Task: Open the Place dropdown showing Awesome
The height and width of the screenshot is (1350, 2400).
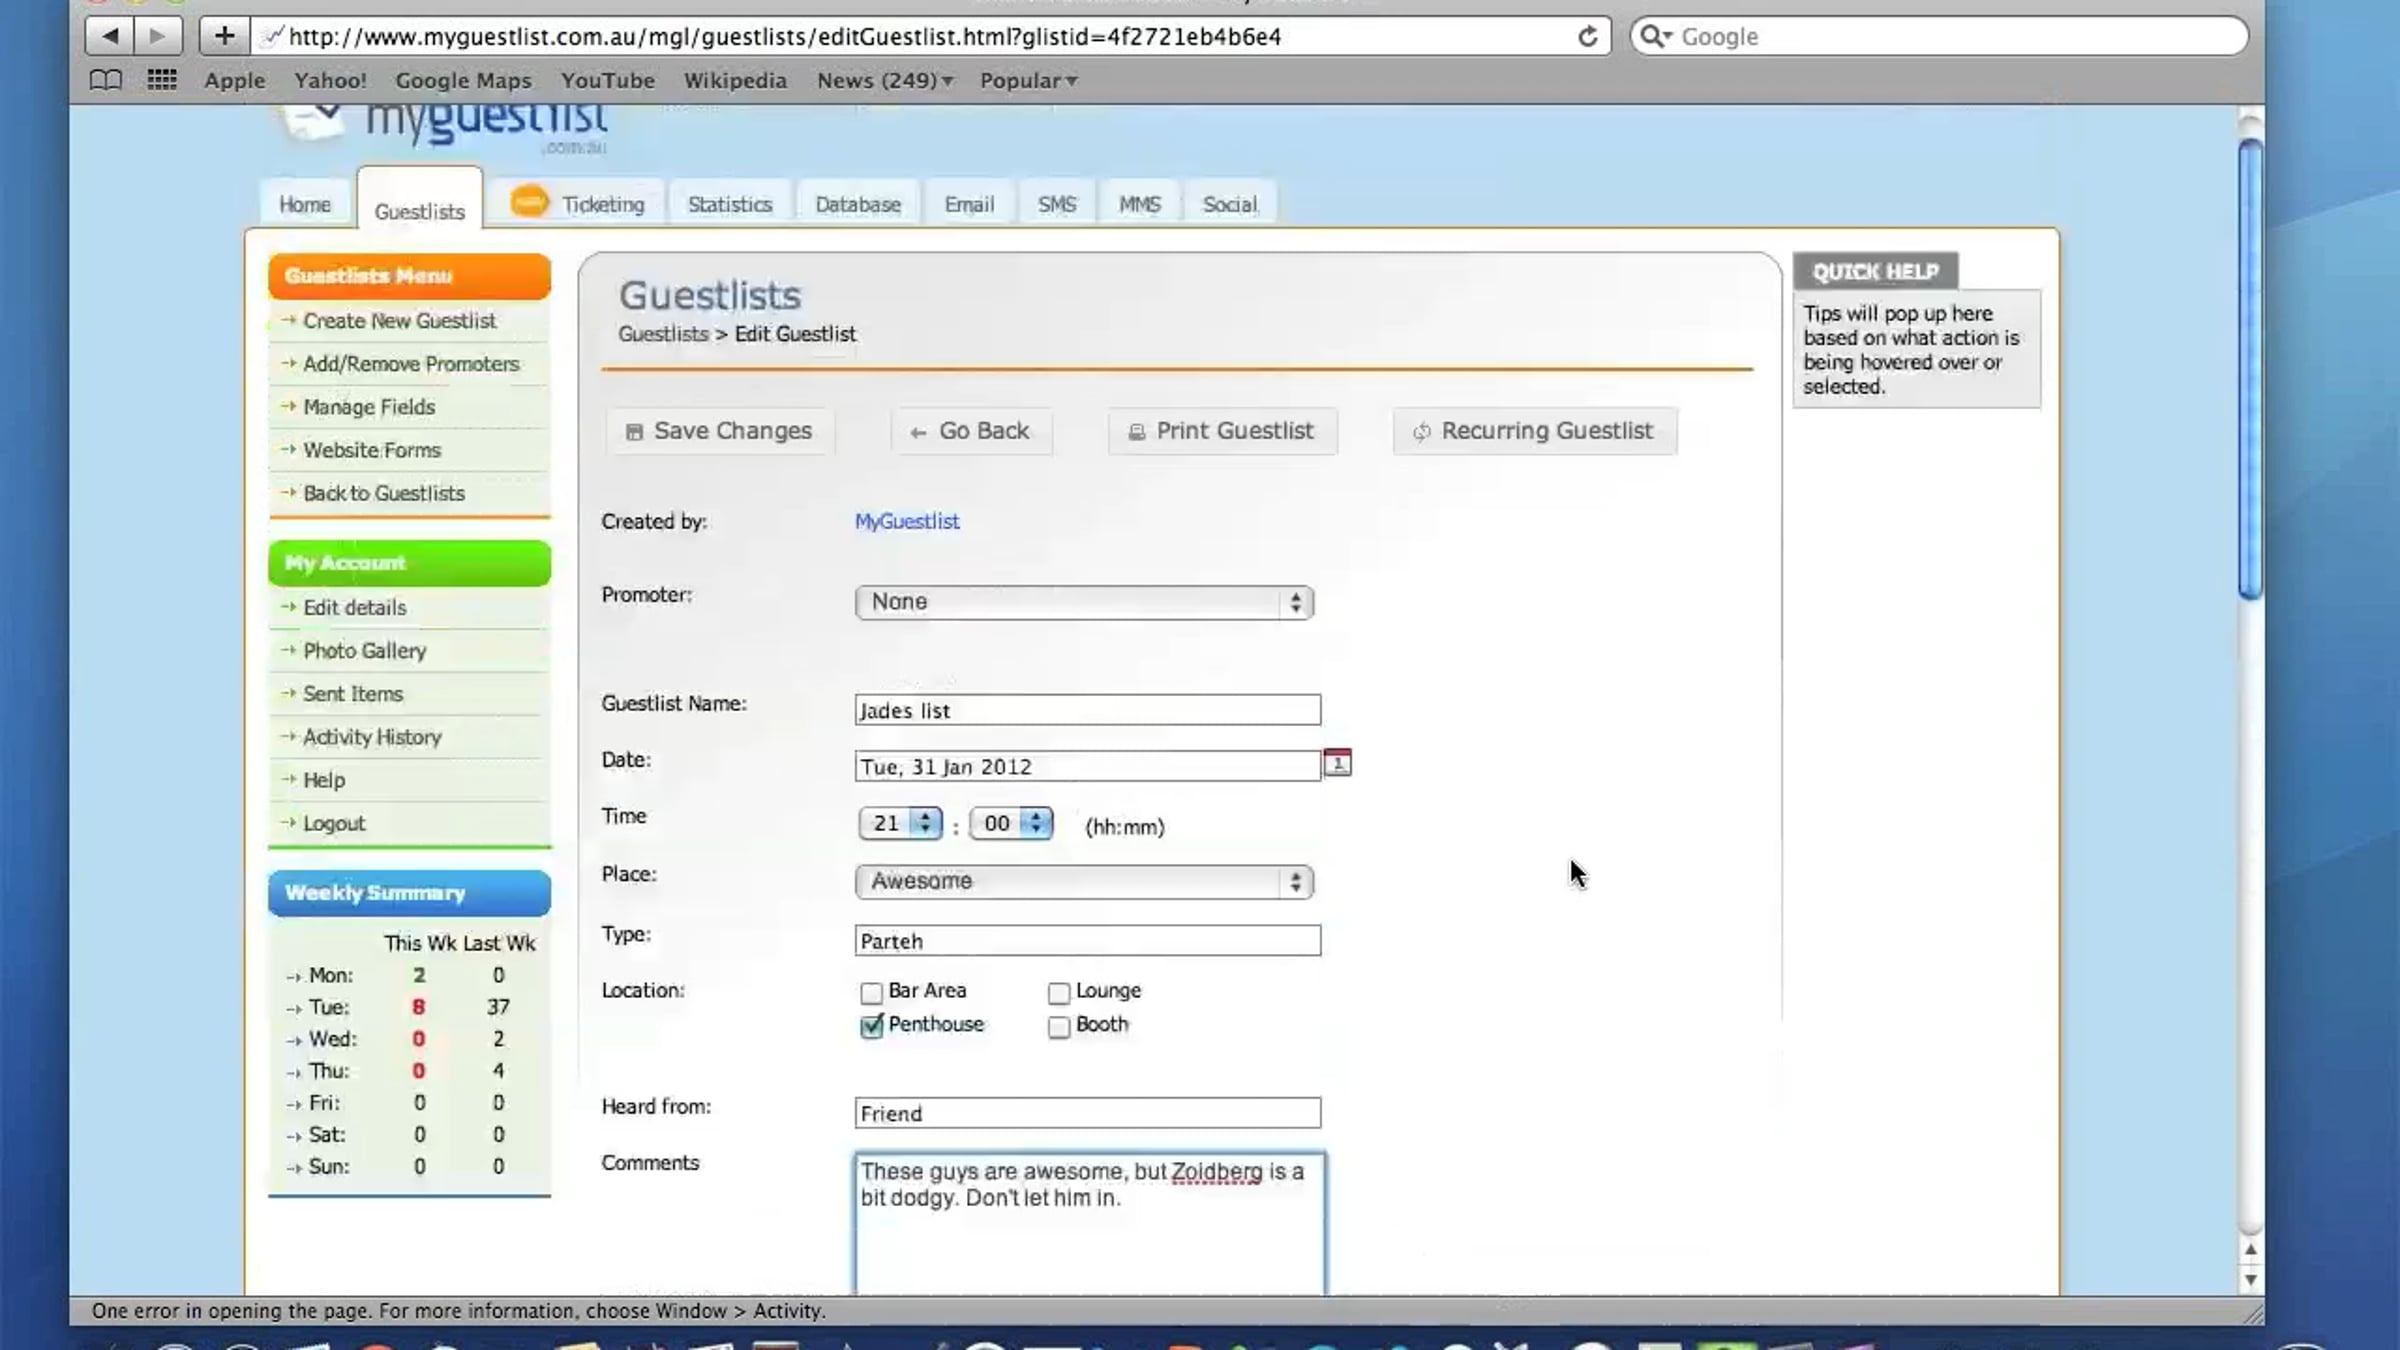Action: coord(1084,882)
